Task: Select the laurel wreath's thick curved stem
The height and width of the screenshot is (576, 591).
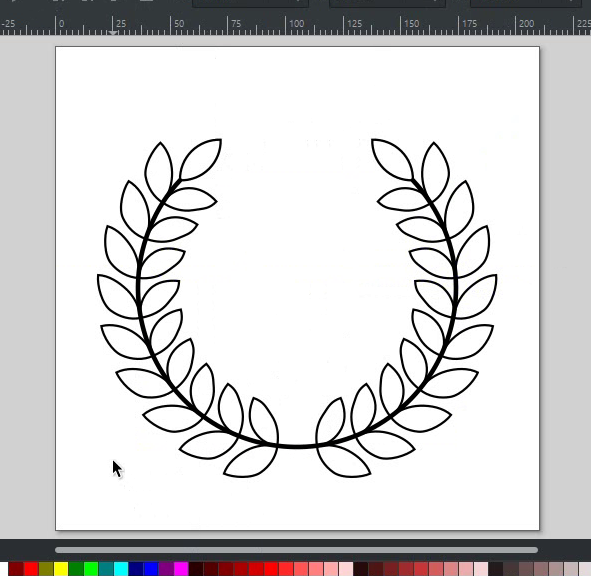Action: click(x=298, y=447)
